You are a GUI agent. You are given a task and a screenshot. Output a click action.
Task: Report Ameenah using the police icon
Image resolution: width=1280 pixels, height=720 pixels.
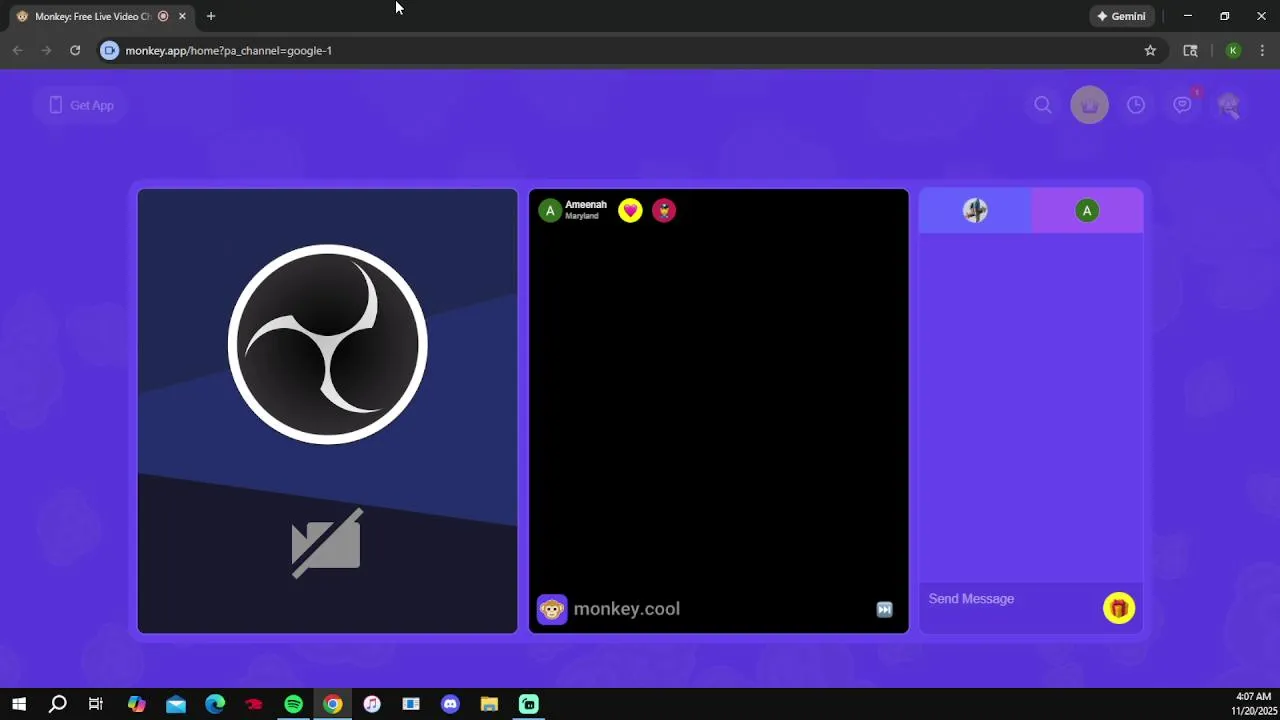tap(664, 210)
